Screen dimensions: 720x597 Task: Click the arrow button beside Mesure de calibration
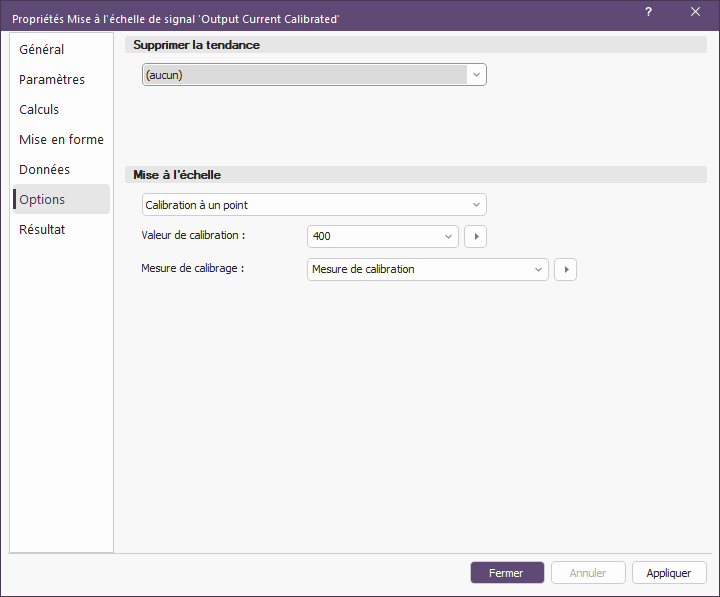(565, 270)
